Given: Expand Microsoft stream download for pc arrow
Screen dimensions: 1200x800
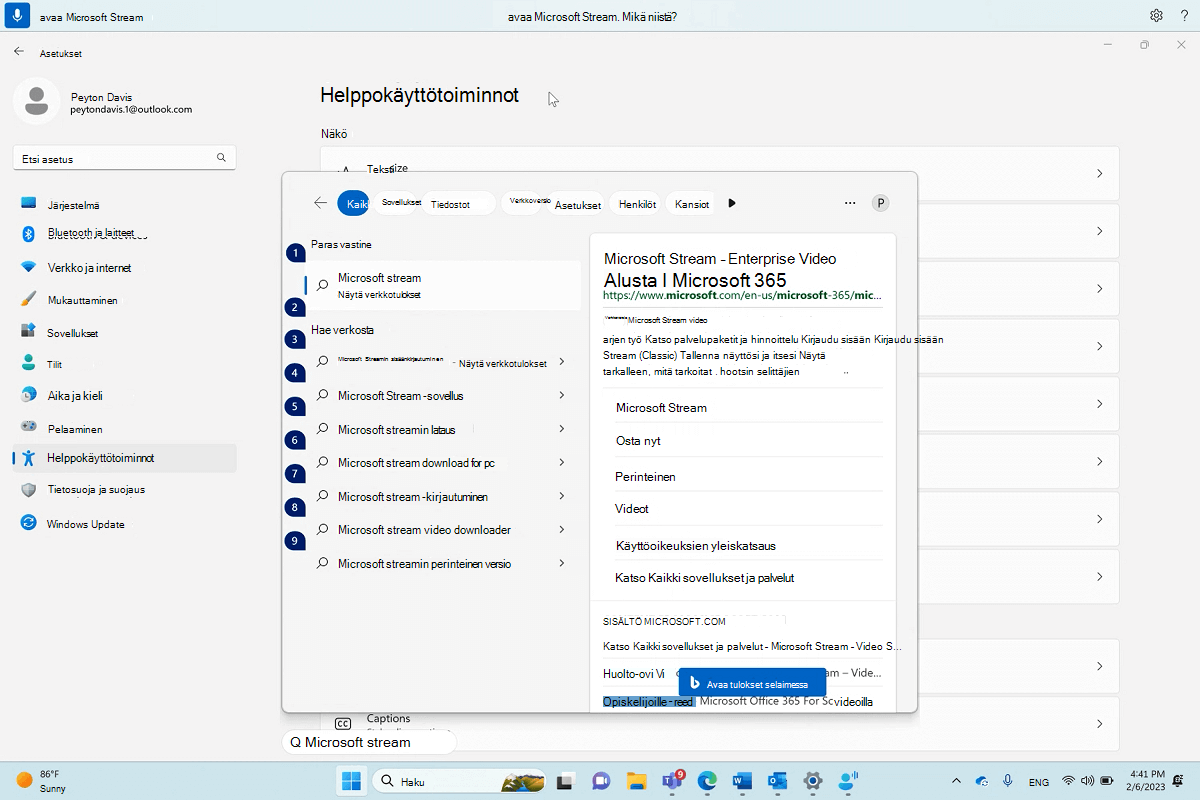Looking at the screenshot, I should [x=562, y=463].
